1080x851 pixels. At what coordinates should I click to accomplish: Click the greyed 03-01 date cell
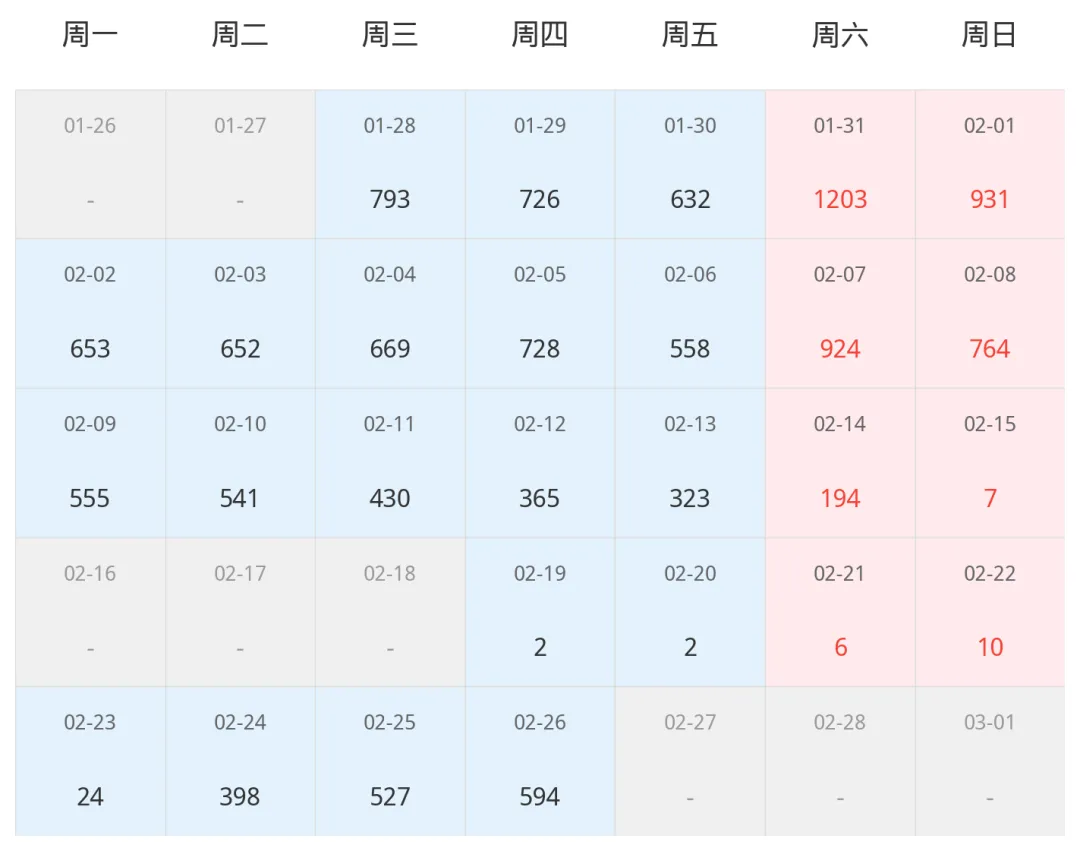point(990,761)
